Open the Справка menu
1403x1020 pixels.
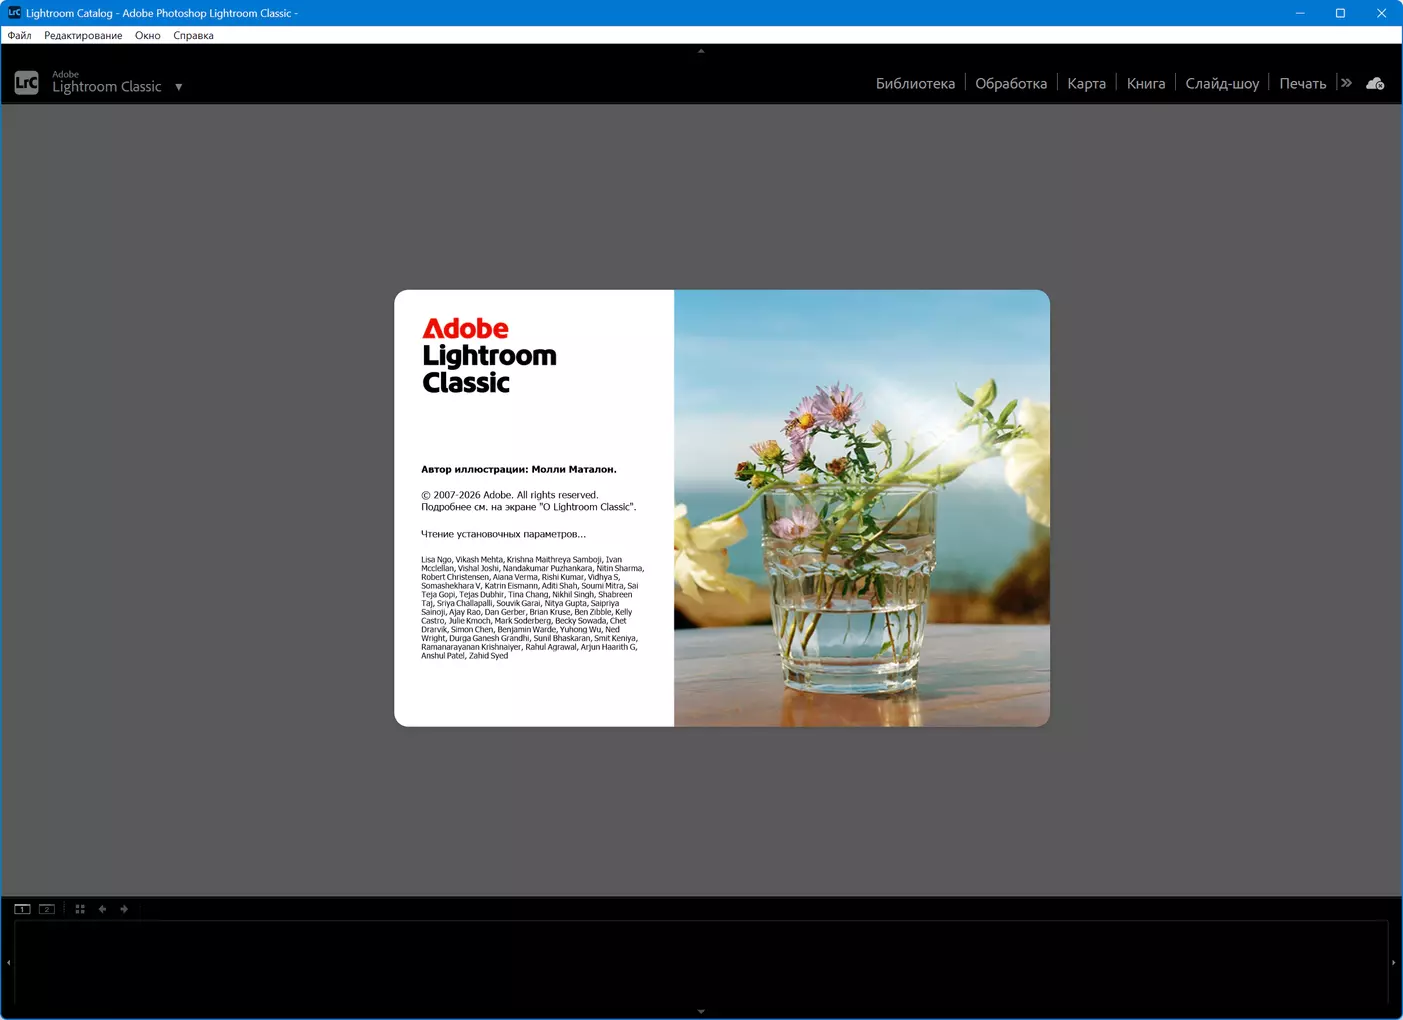coord(193,35)
